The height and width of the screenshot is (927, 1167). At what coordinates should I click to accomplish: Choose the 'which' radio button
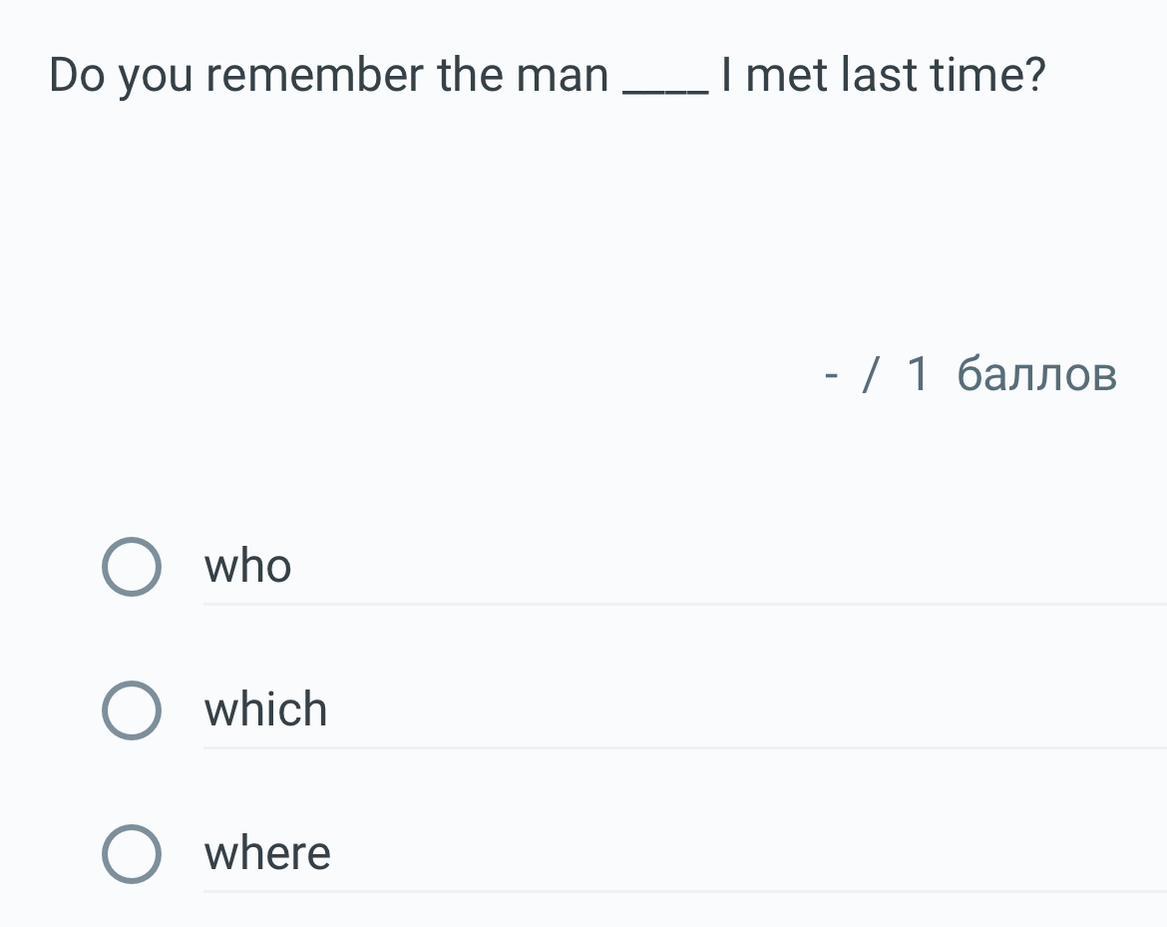(131, 711)
